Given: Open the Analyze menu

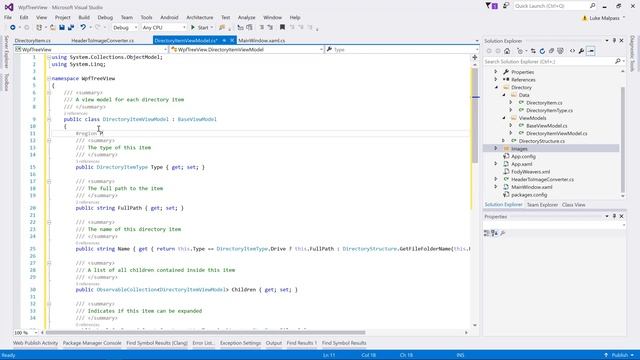Looking at the screenshot, I should pyautogui.click(x=247, y=18).
